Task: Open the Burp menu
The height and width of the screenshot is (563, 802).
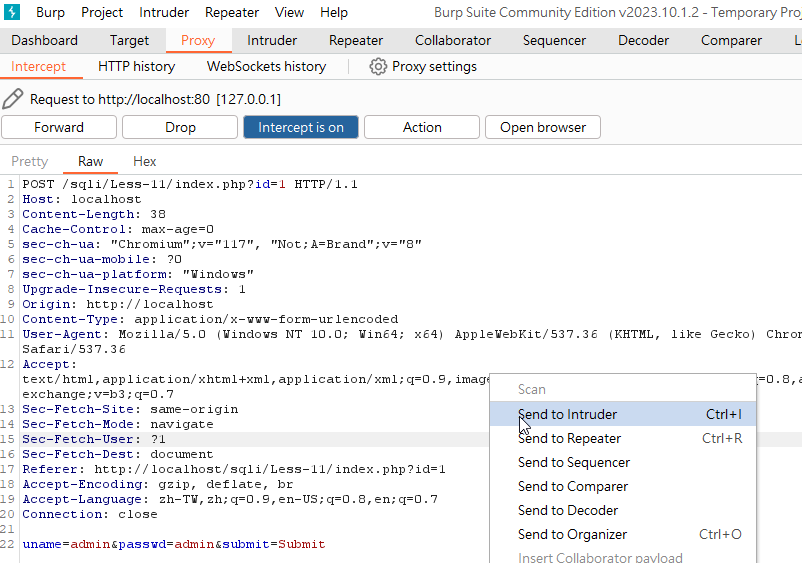Action: pyautogui.click(x=50, y=12)
